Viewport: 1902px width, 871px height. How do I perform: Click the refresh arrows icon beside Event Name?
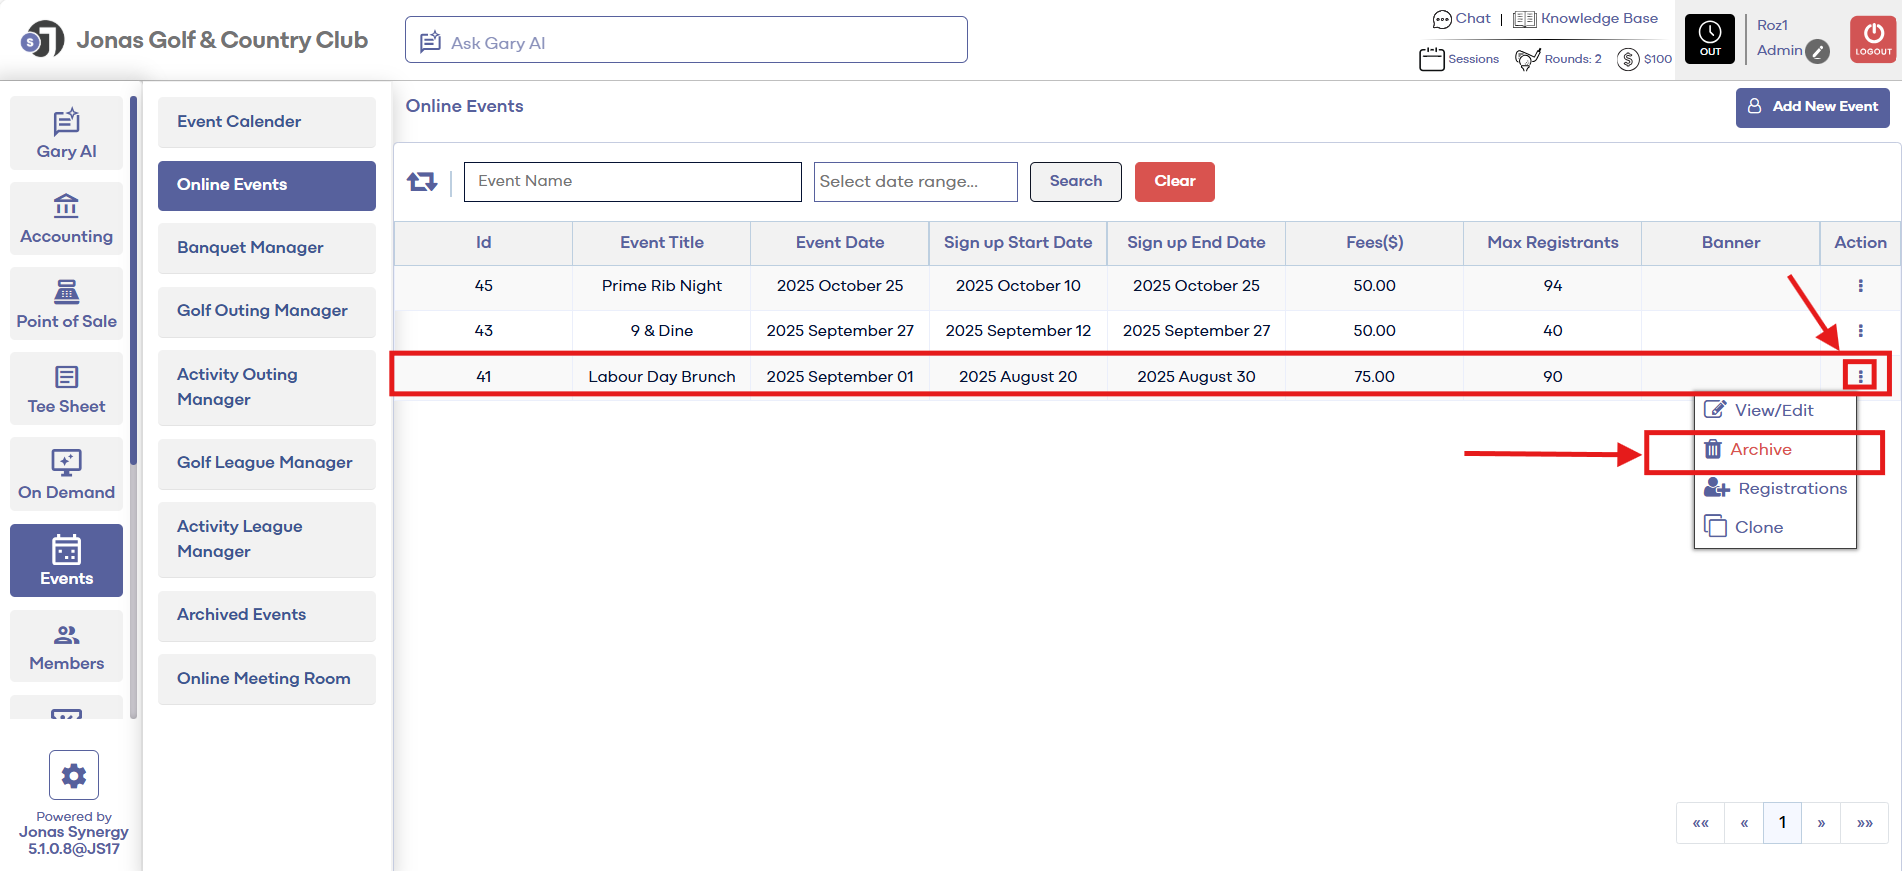point(422,181)
